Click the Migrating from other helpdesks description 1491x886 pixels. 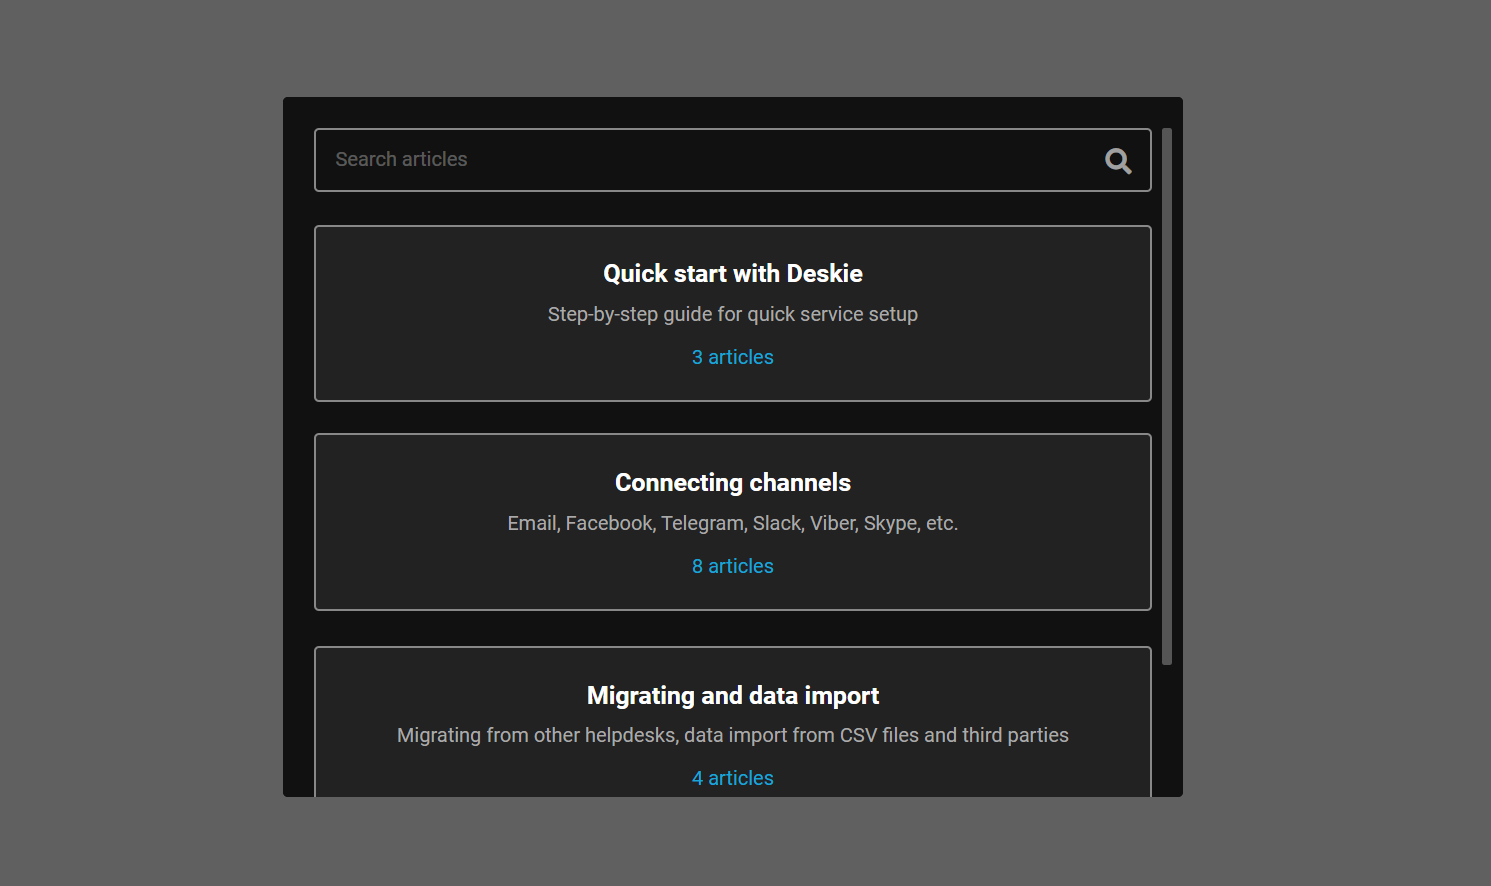732,735
